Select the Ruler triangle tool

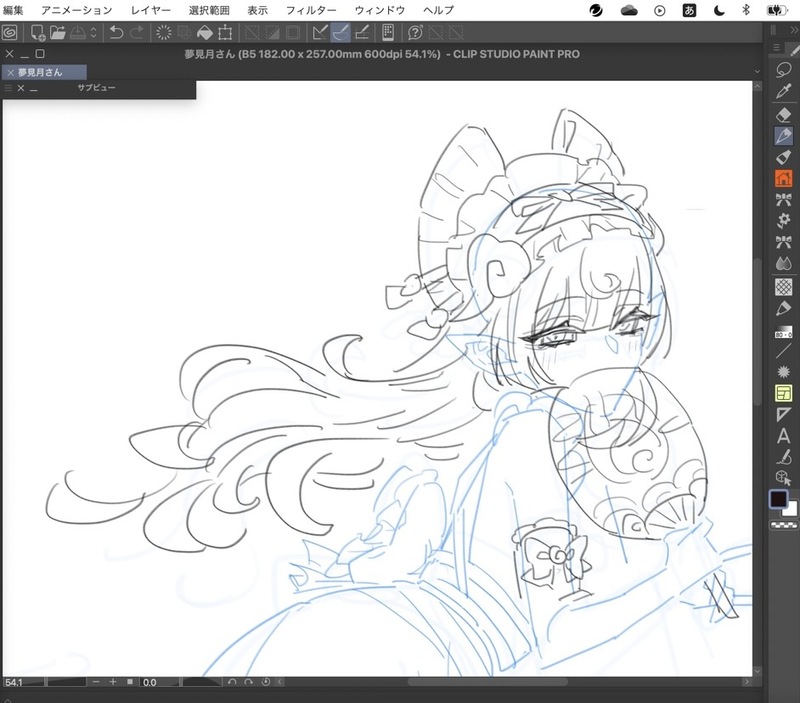[783, 415]
